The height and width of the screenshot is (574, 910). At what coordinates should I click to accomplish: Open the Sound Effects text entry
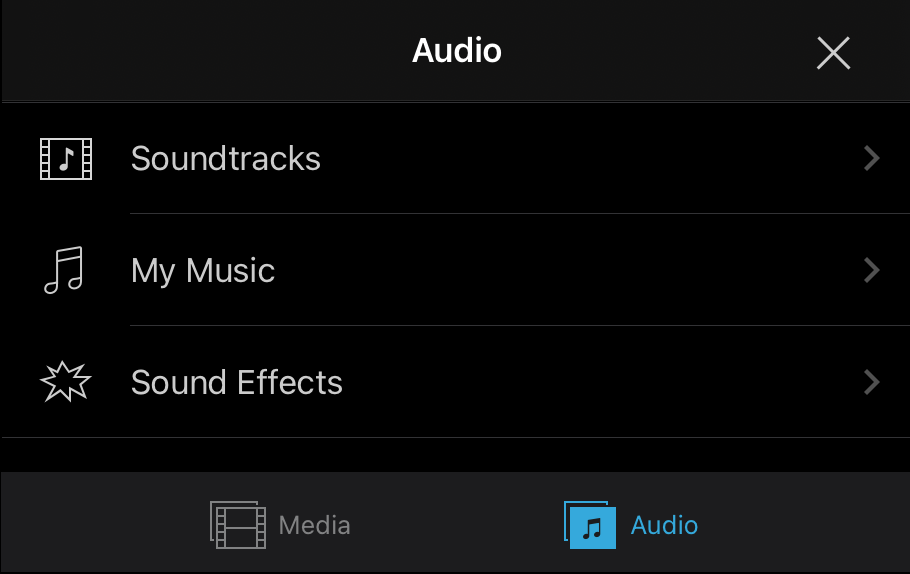tap(237, 382)
